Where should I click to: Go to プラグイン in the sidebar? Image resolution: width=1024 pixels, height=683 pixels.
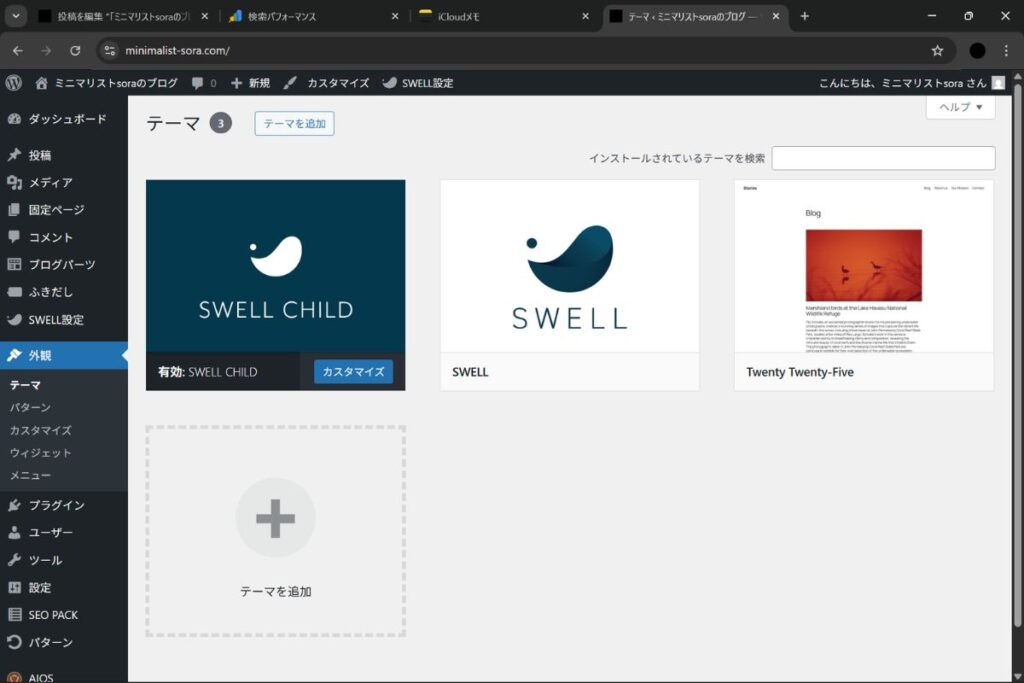coord(56,505)
